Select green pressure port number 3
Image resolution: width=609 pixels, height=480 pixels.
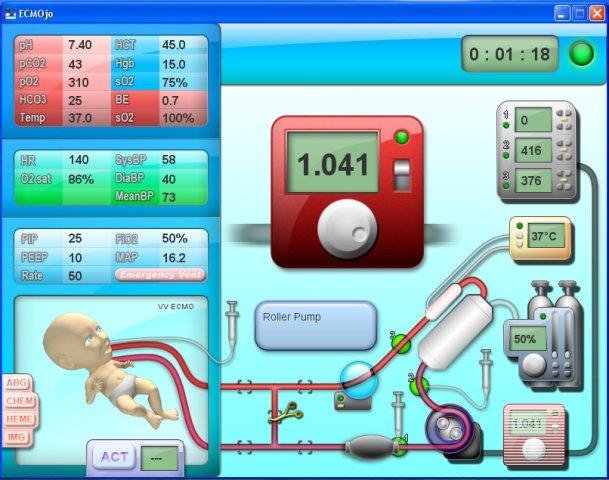[400, 343]
